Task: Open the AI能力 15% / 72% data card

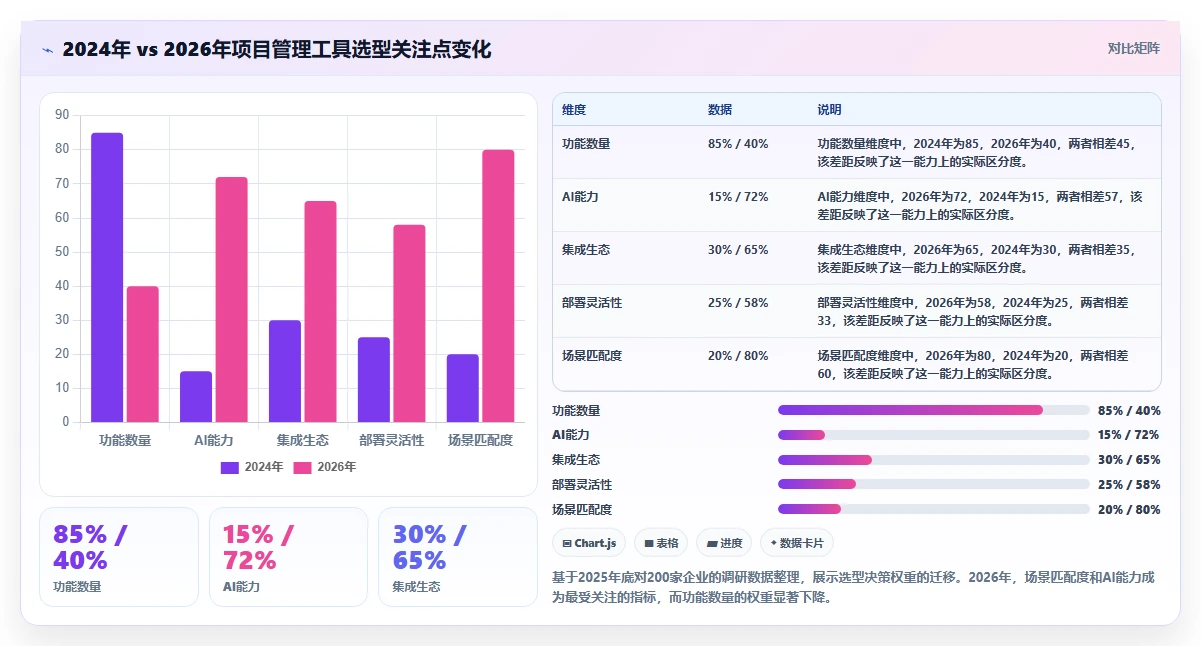Action: 288,557
